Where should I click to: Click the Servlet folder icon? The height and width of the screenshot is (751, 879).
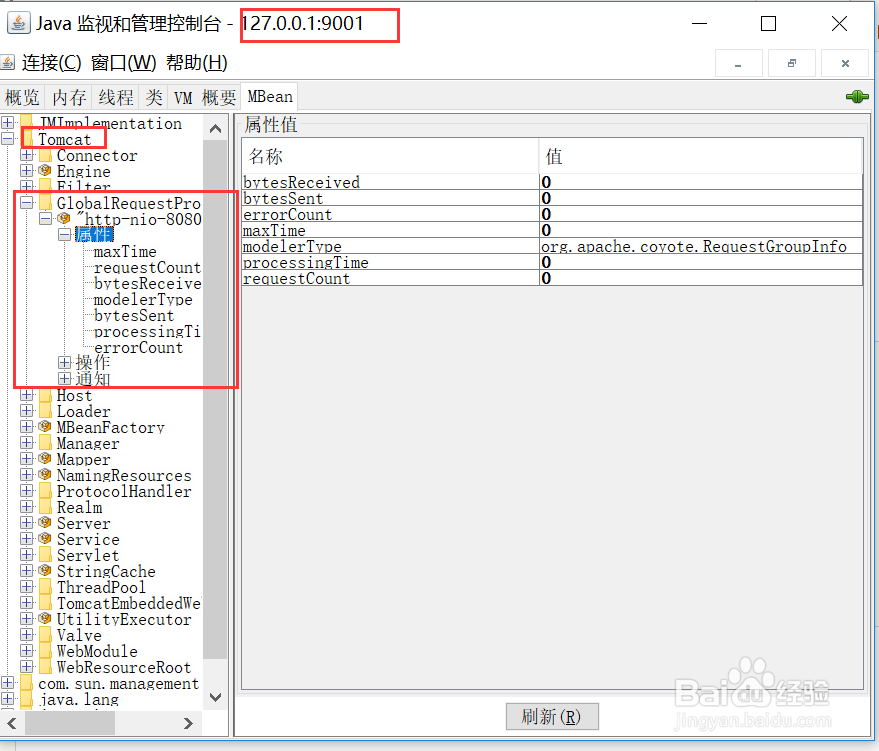click(45, 555)
